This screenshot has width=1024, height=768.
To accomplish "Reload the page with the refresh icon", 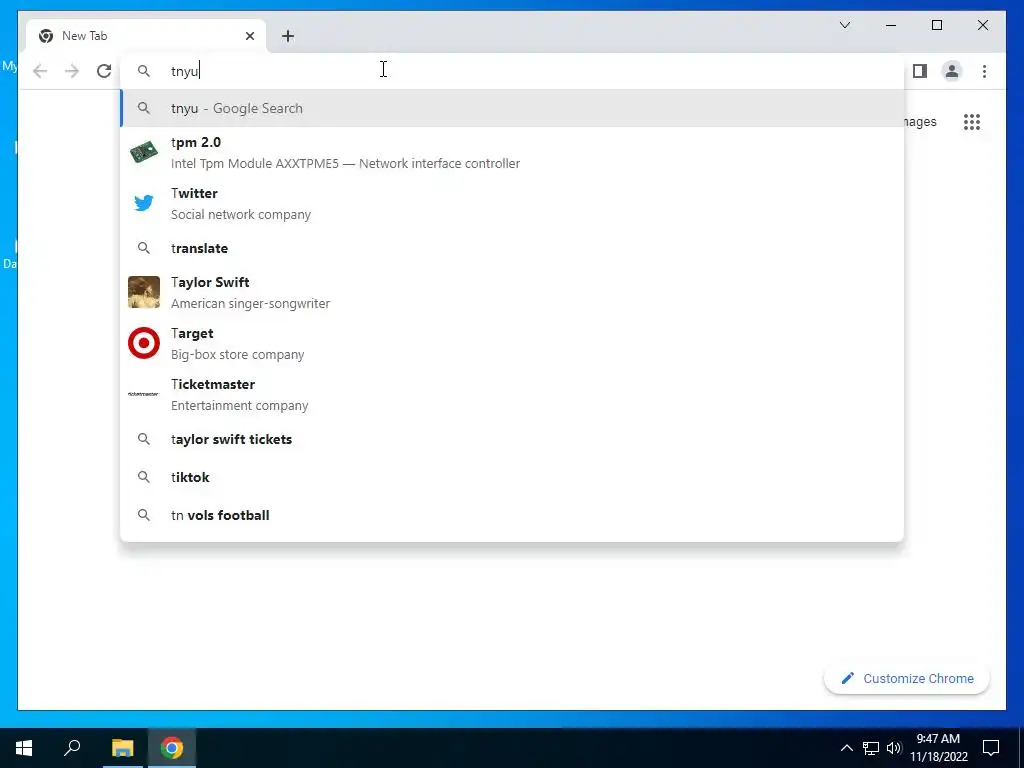I will (104, 71).
